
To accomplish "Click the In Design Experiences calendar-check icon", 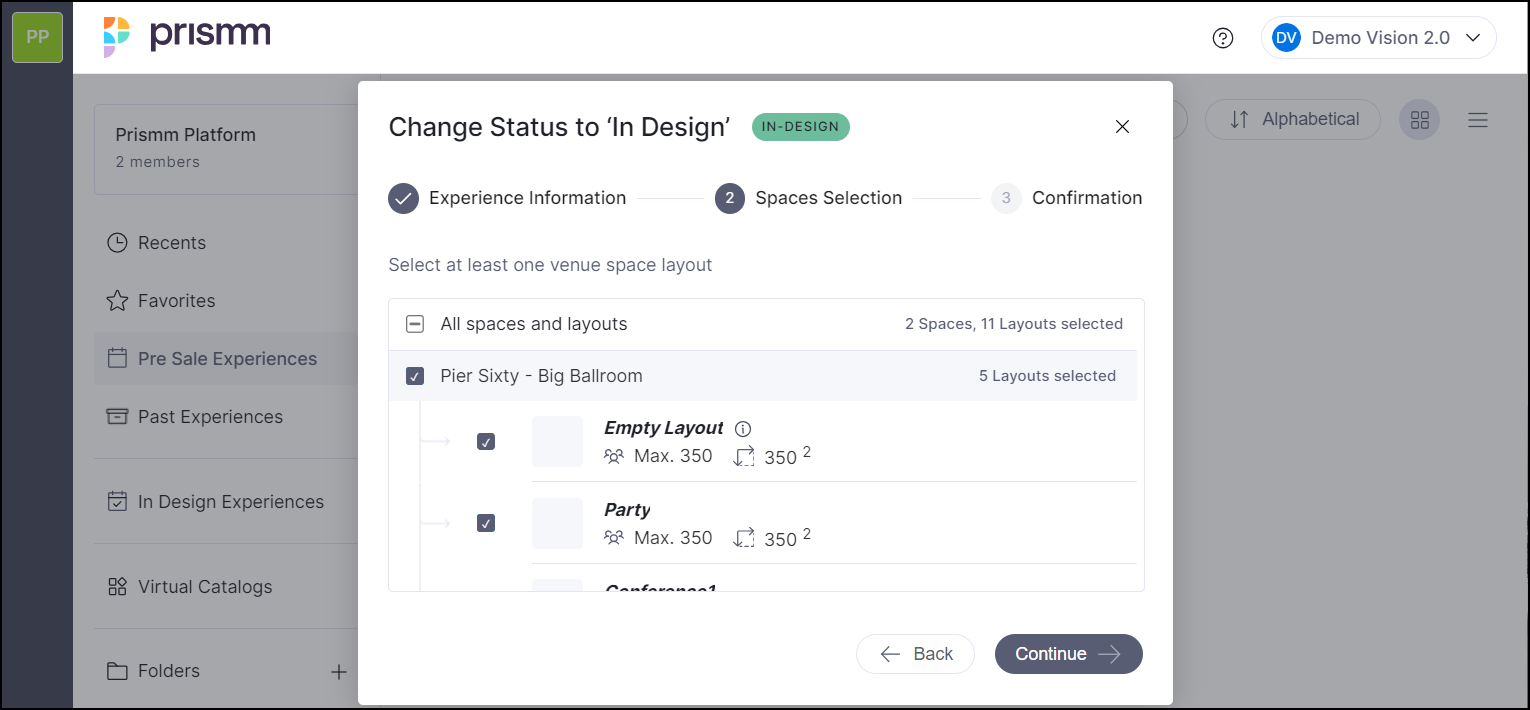I will point(117,502).
